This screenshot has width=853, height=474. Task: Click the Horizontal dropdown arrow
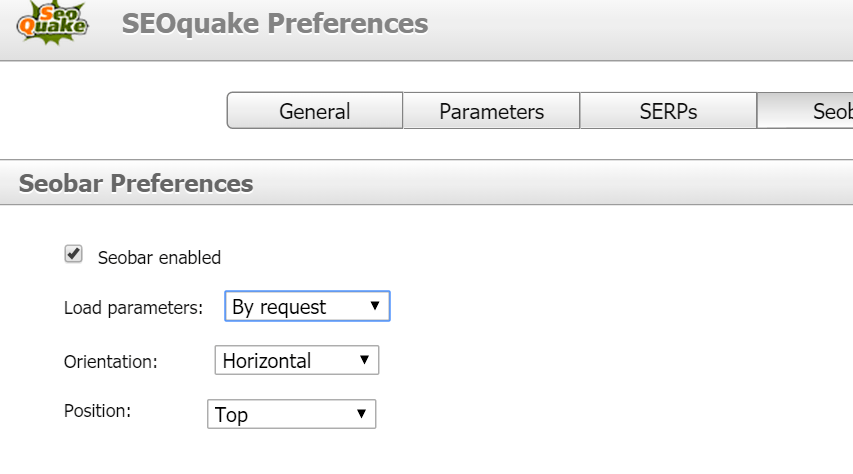[364, 360]
